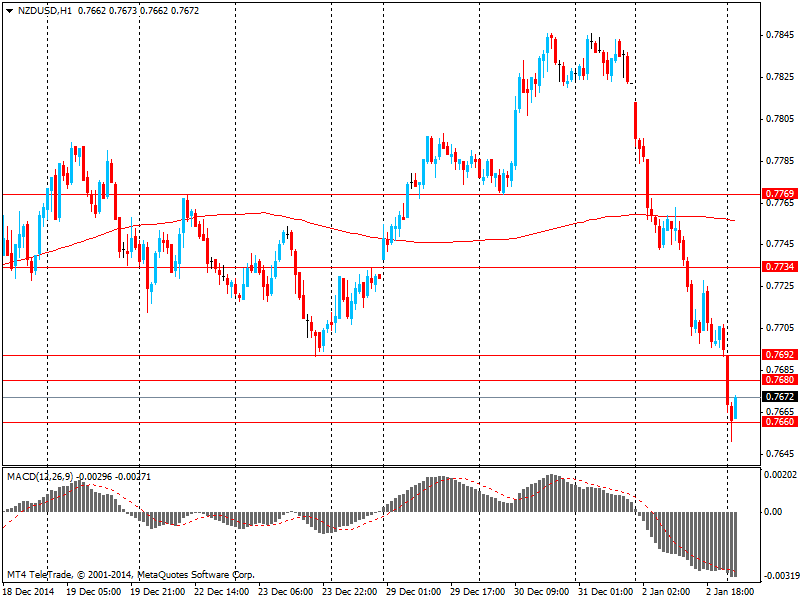Viewport: 800px width, 600px height.
Task: Click the 0.7645 value on price scale
Action: tap(779, 454)
